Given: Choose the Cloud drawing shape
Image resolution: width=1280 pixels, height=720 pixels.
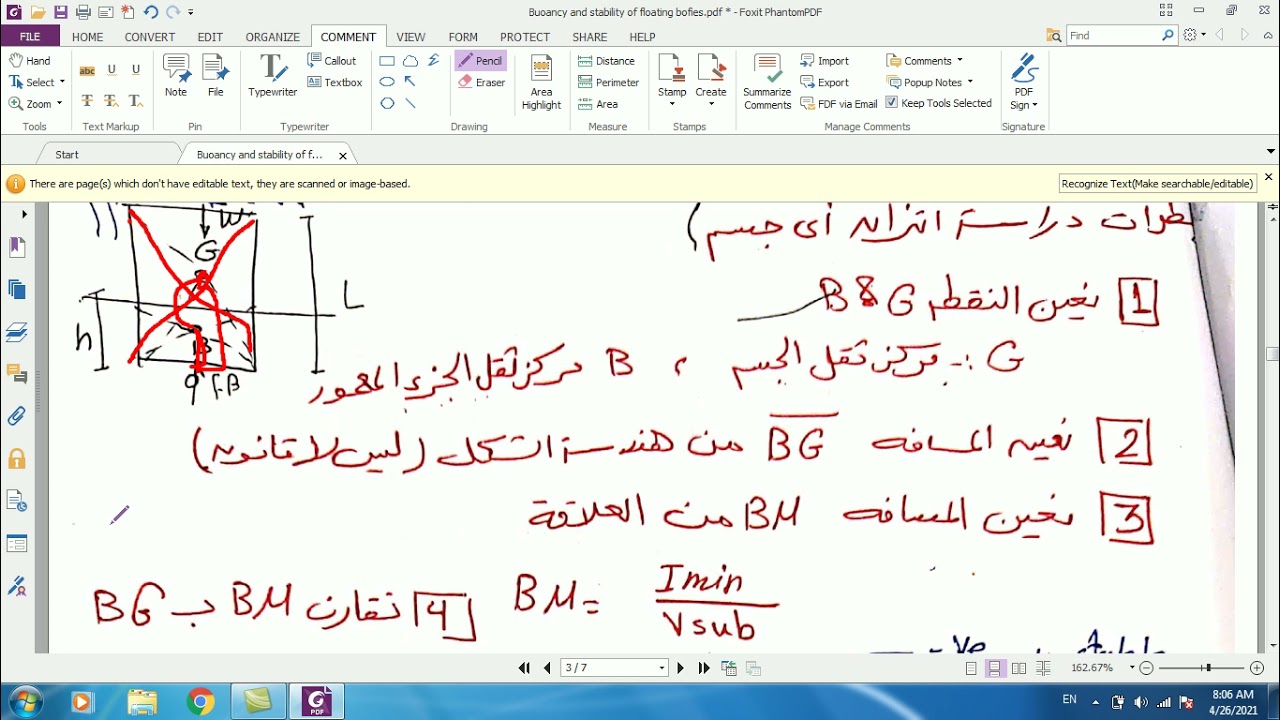Looking at the screenshot, I should [410, 61].
